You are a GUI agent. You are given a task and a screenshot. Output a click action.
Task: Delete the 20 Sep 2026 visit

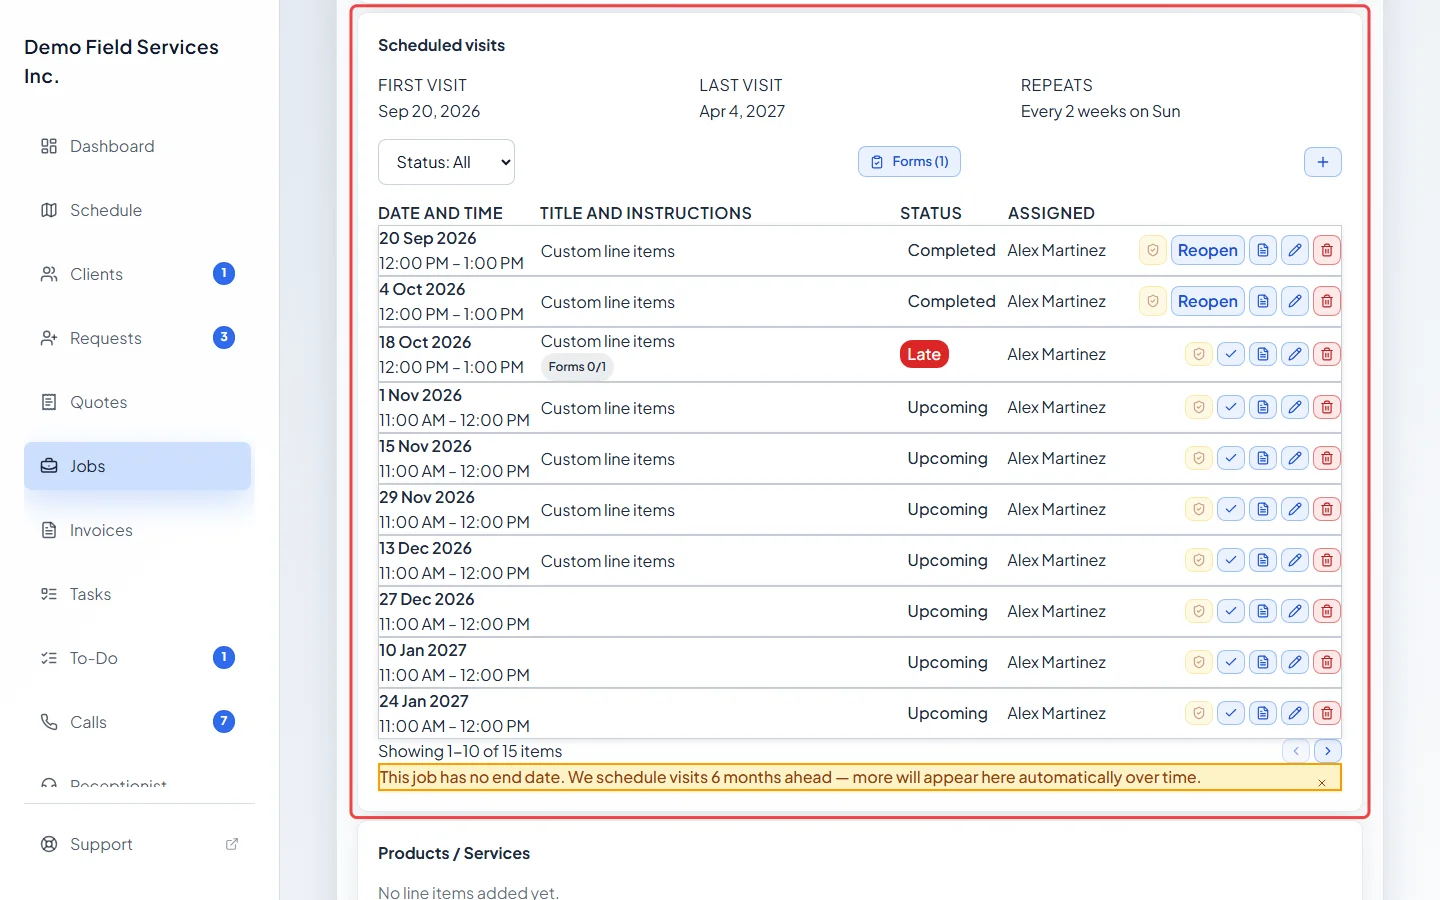[x=1327, y=250]
